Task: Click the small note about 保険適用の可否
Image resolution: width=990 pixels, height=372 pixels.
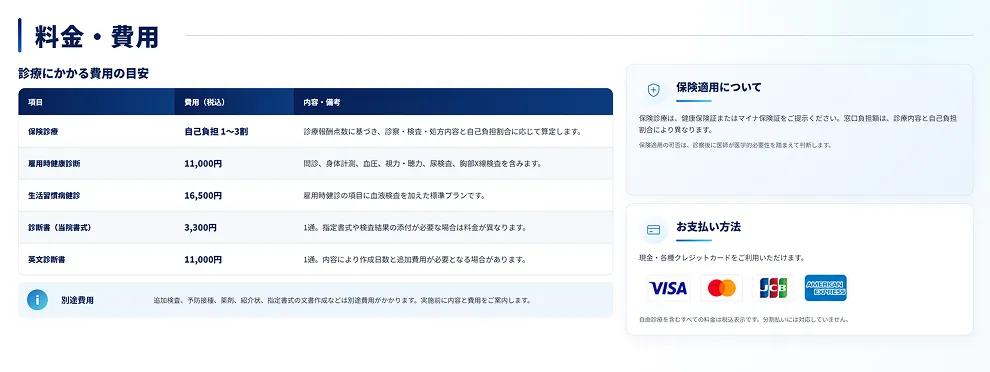Action: [x=735, y=145]
